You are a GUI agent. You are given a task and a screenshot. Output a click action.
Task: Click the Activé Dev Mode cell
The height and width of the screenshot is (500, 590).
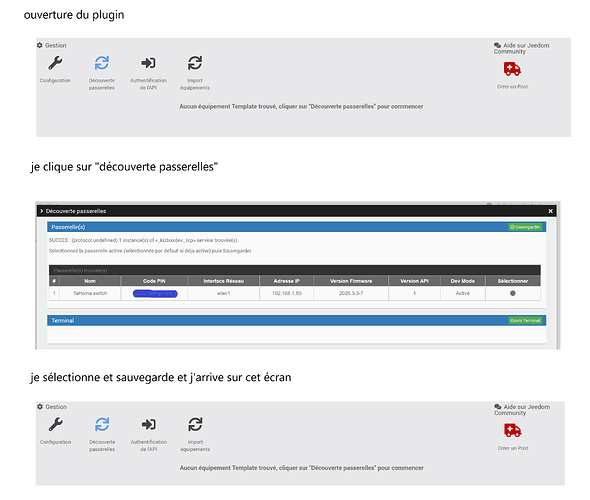tap(462, 293)
